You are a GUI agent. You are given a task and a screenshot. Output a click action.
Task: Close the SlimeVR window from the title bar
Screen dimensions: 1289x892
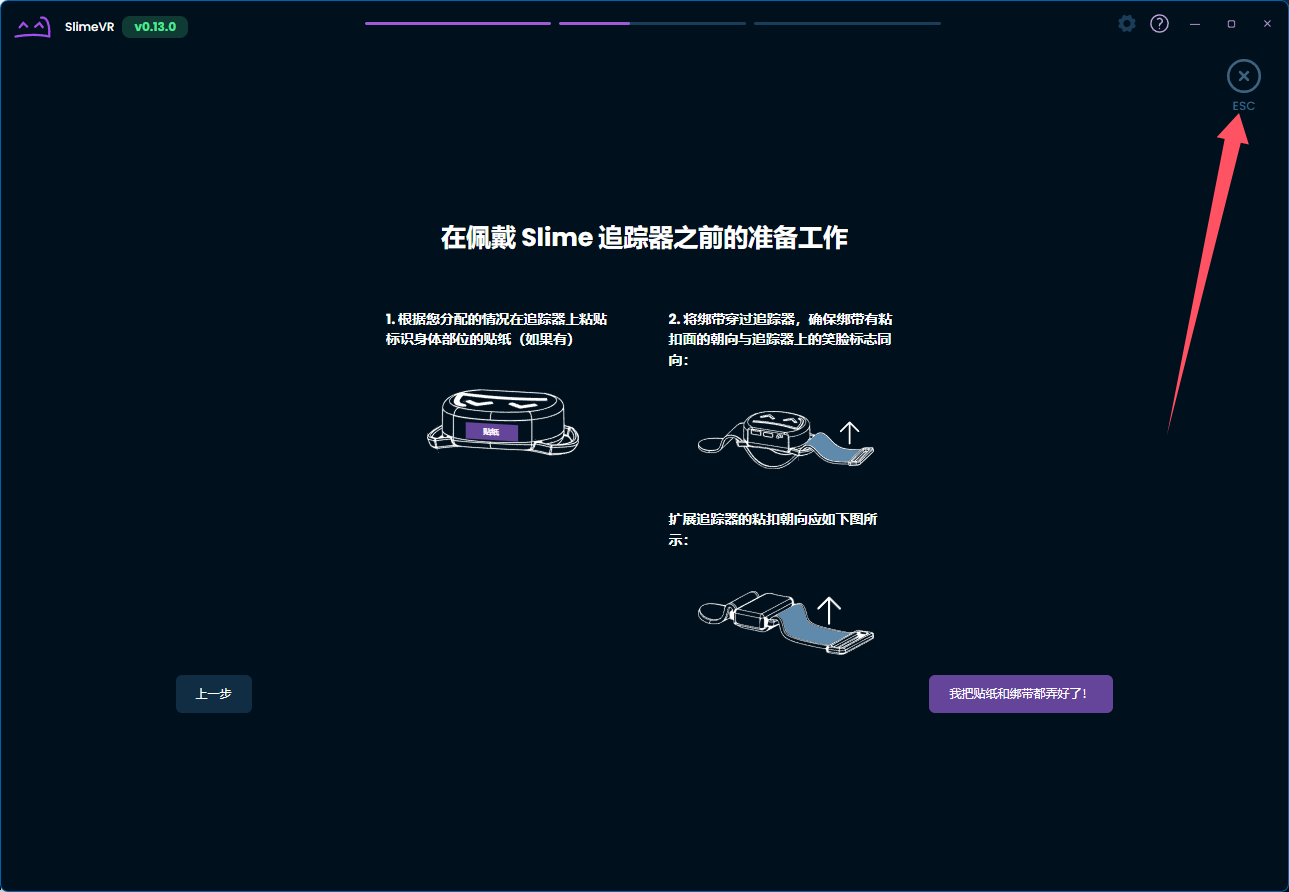coord(1267,23)
